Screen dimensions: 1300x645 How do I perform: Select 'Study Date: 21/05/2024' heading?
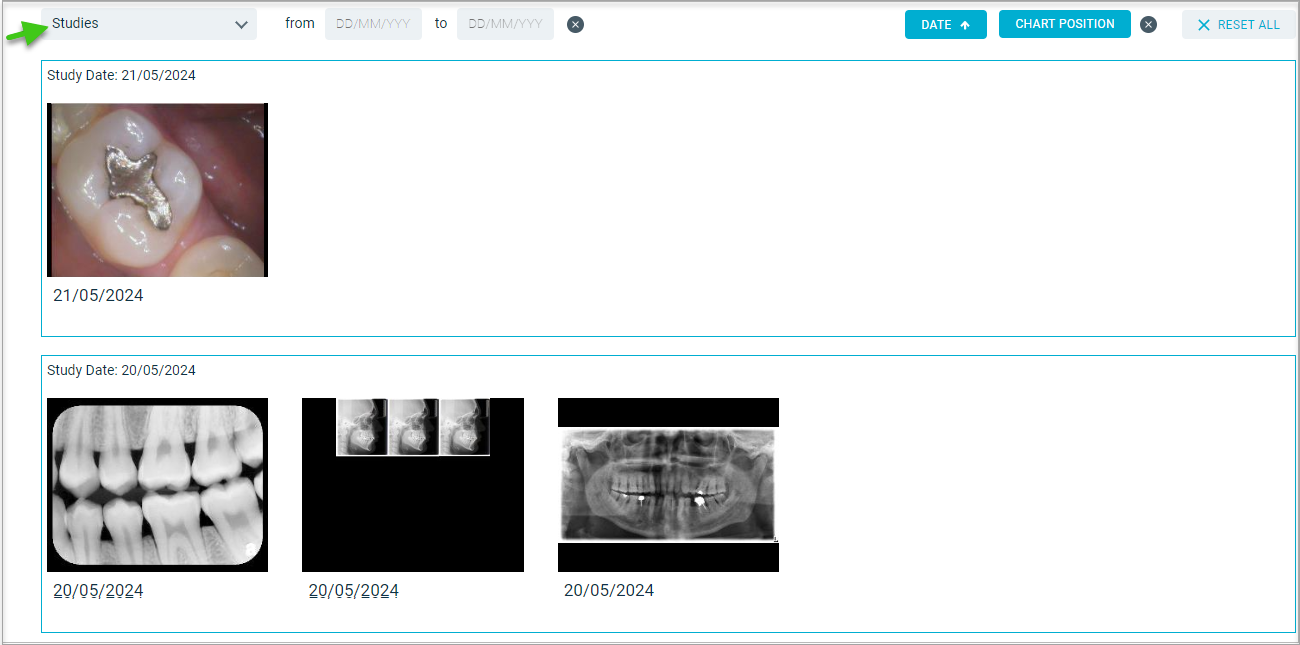point(121,75)
